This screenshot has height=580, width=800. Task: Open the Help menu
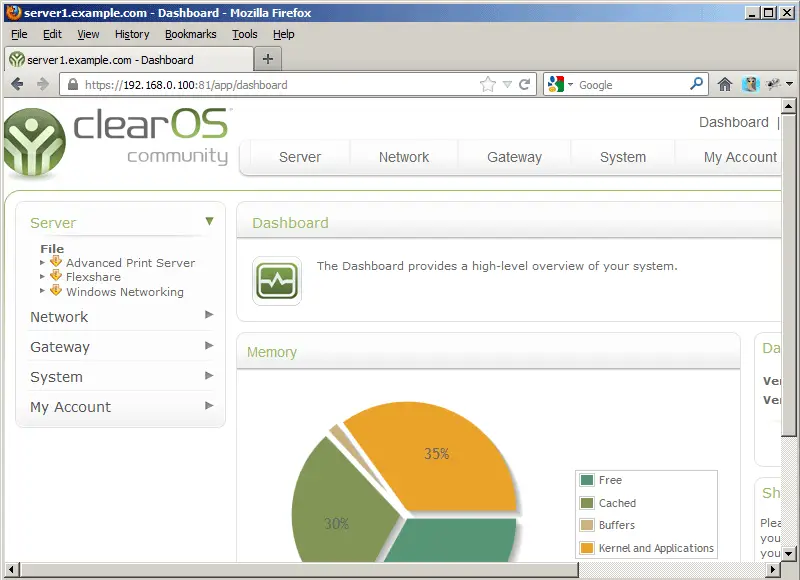pos(284,34)
